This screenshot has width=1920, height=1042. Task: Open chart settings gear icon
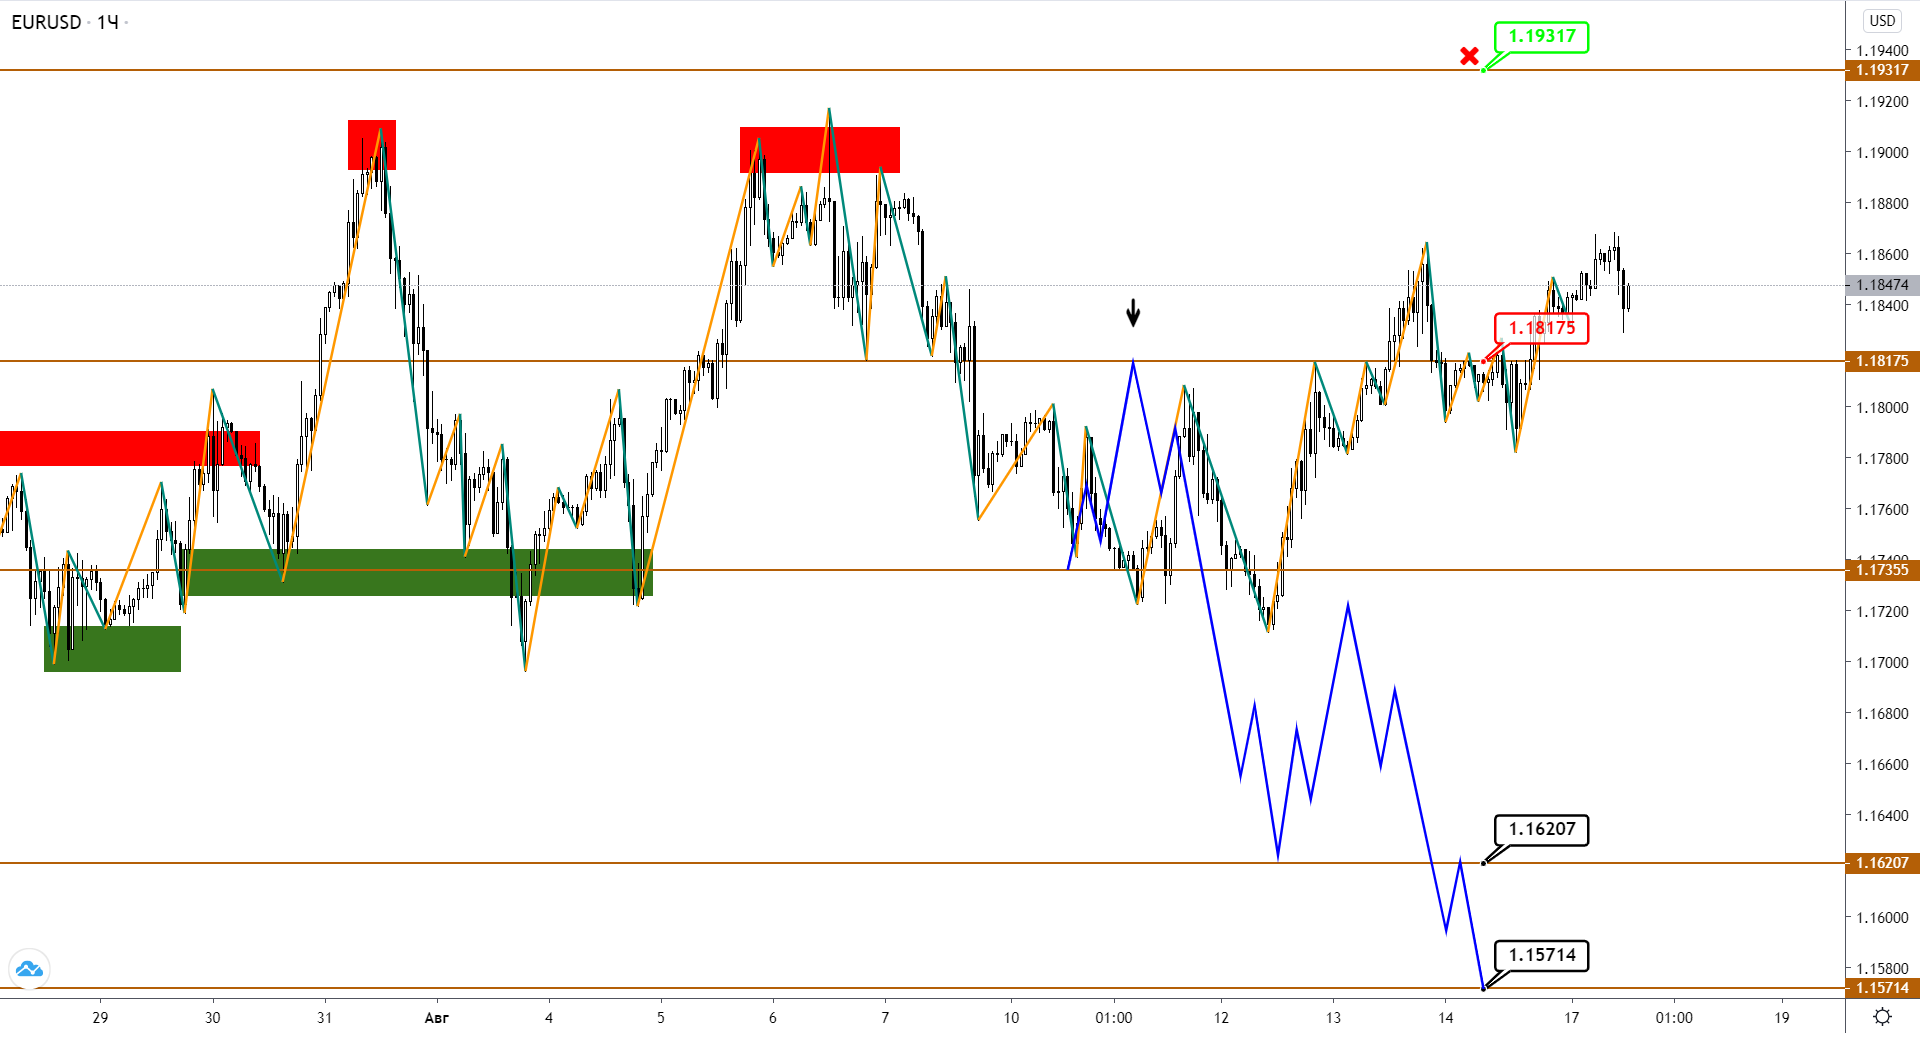tap(1882, 1017)
